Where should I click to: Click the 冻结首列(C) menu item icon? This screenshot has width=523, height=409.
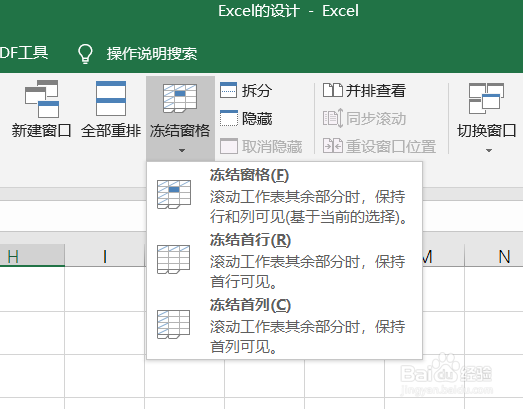(173, 324)
